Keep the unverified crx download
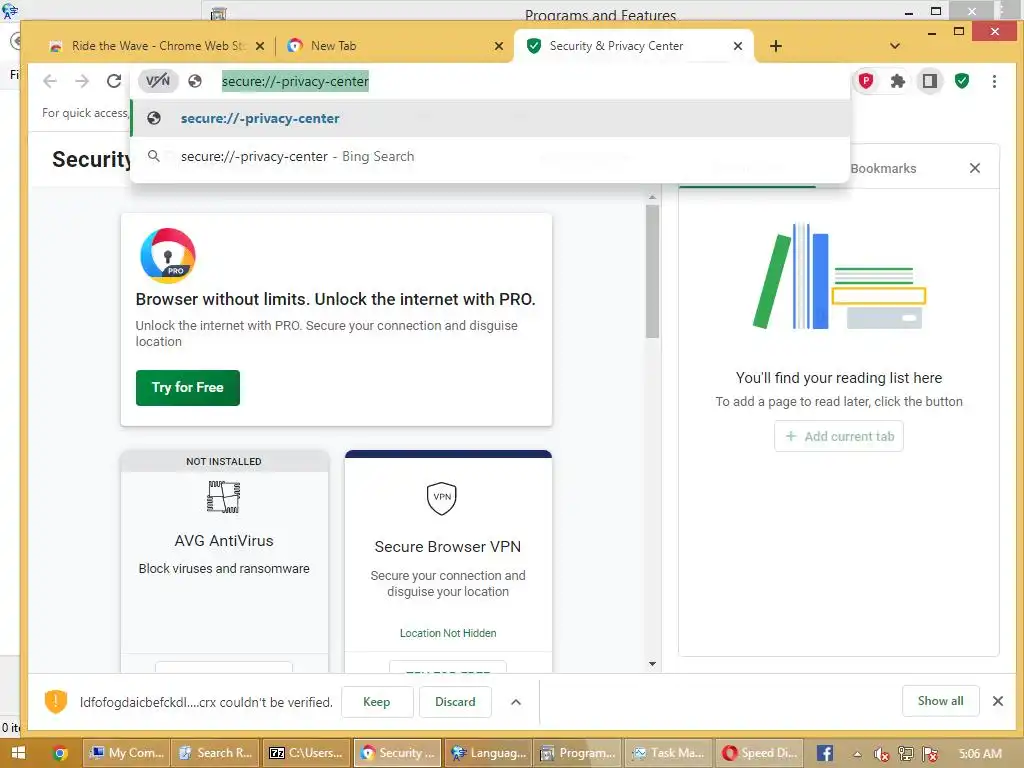Image resolution: width=1024 pixels, height=768 pixels. (x=377, y=701)
